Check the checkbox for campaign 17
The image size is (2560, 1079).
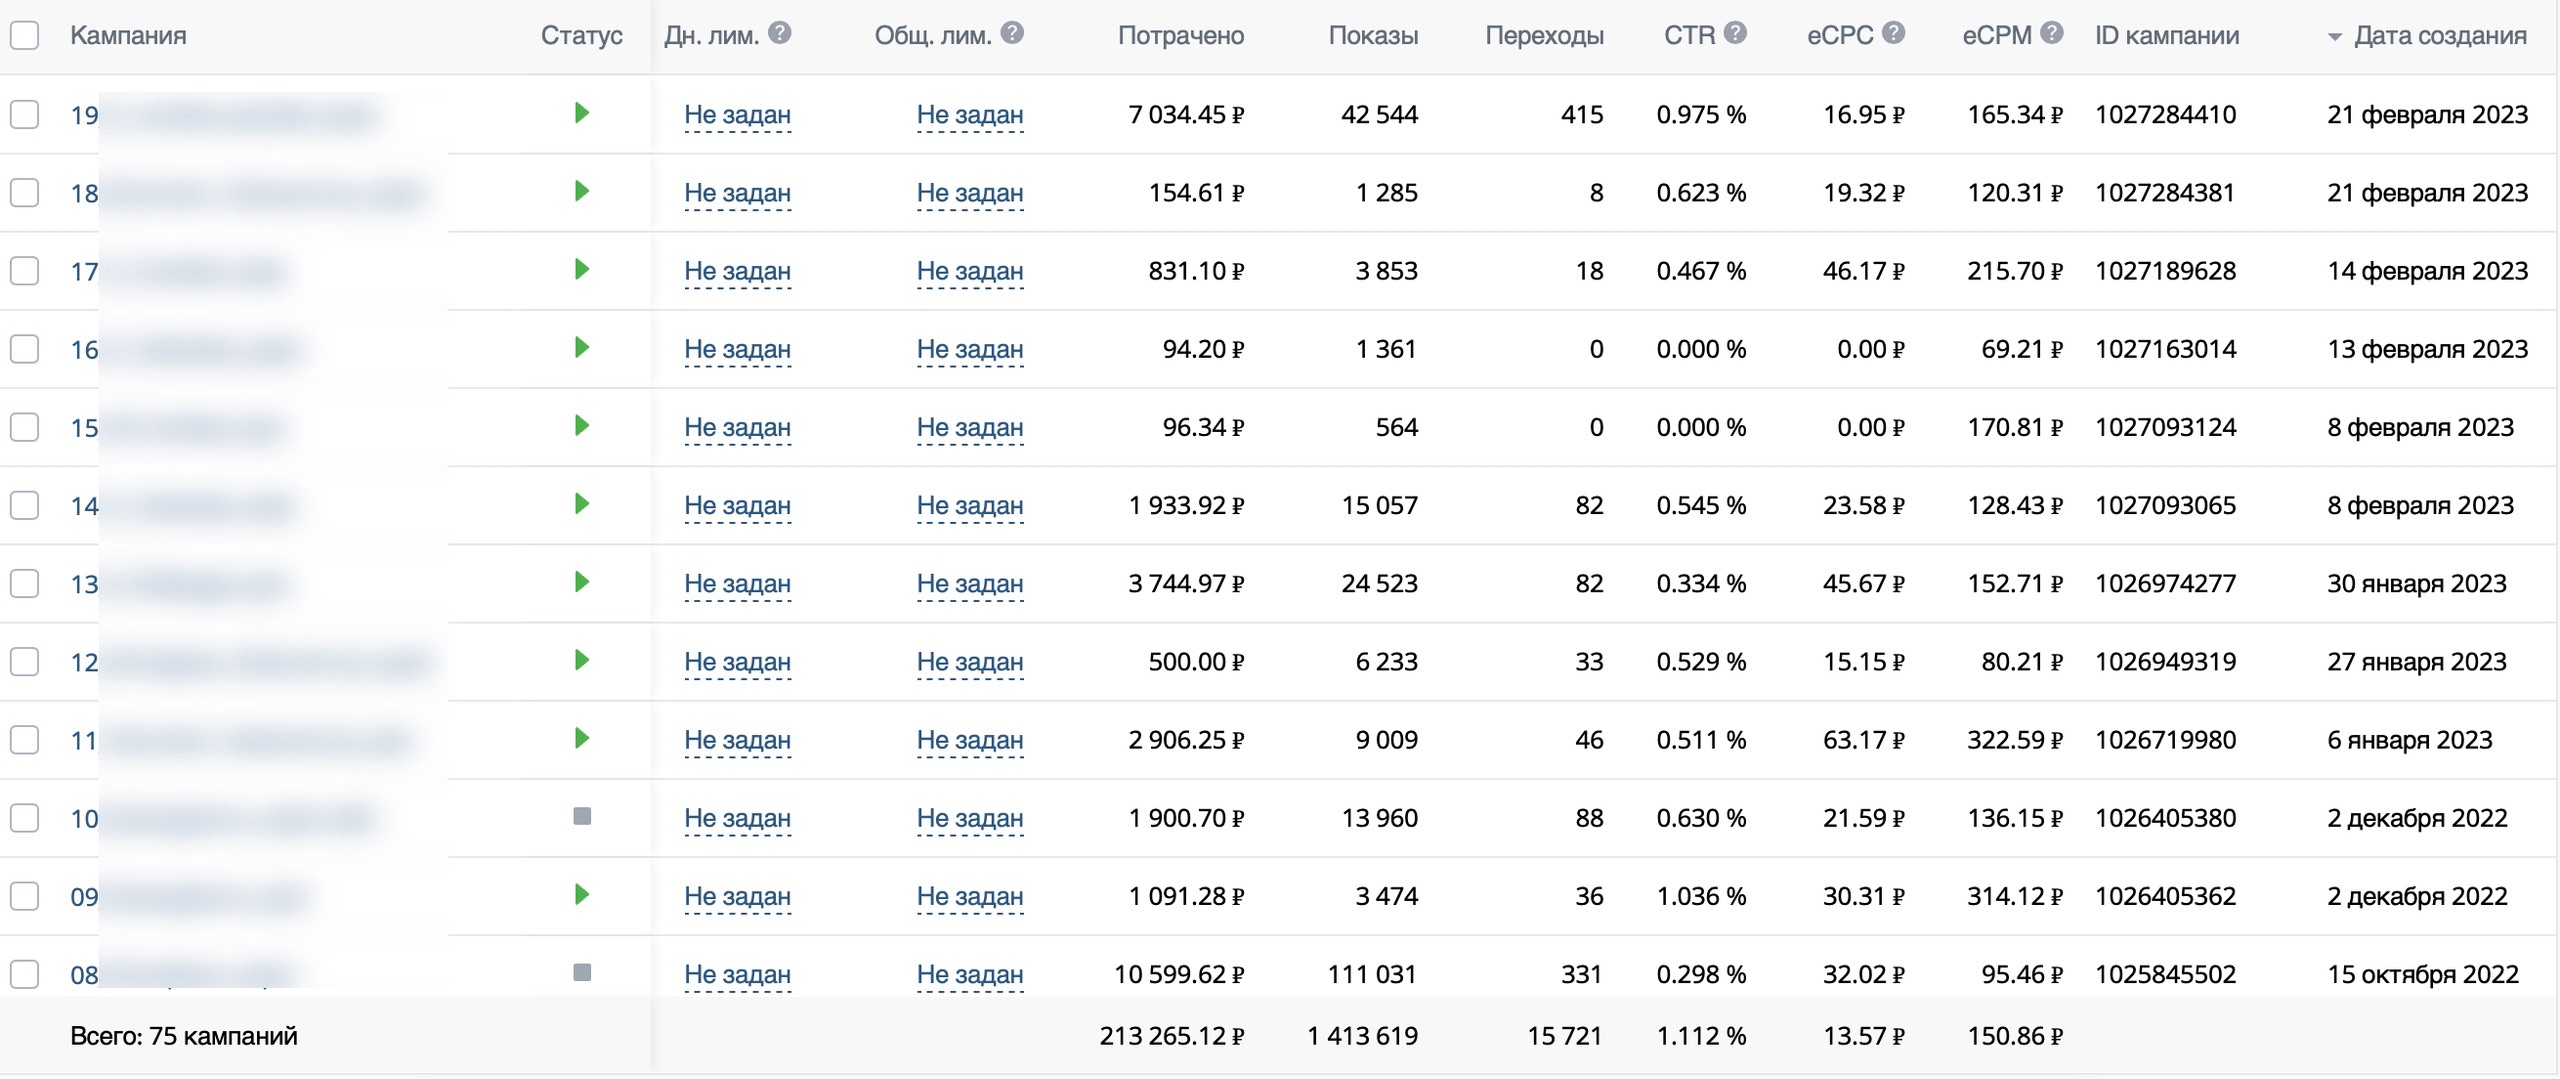25,271
